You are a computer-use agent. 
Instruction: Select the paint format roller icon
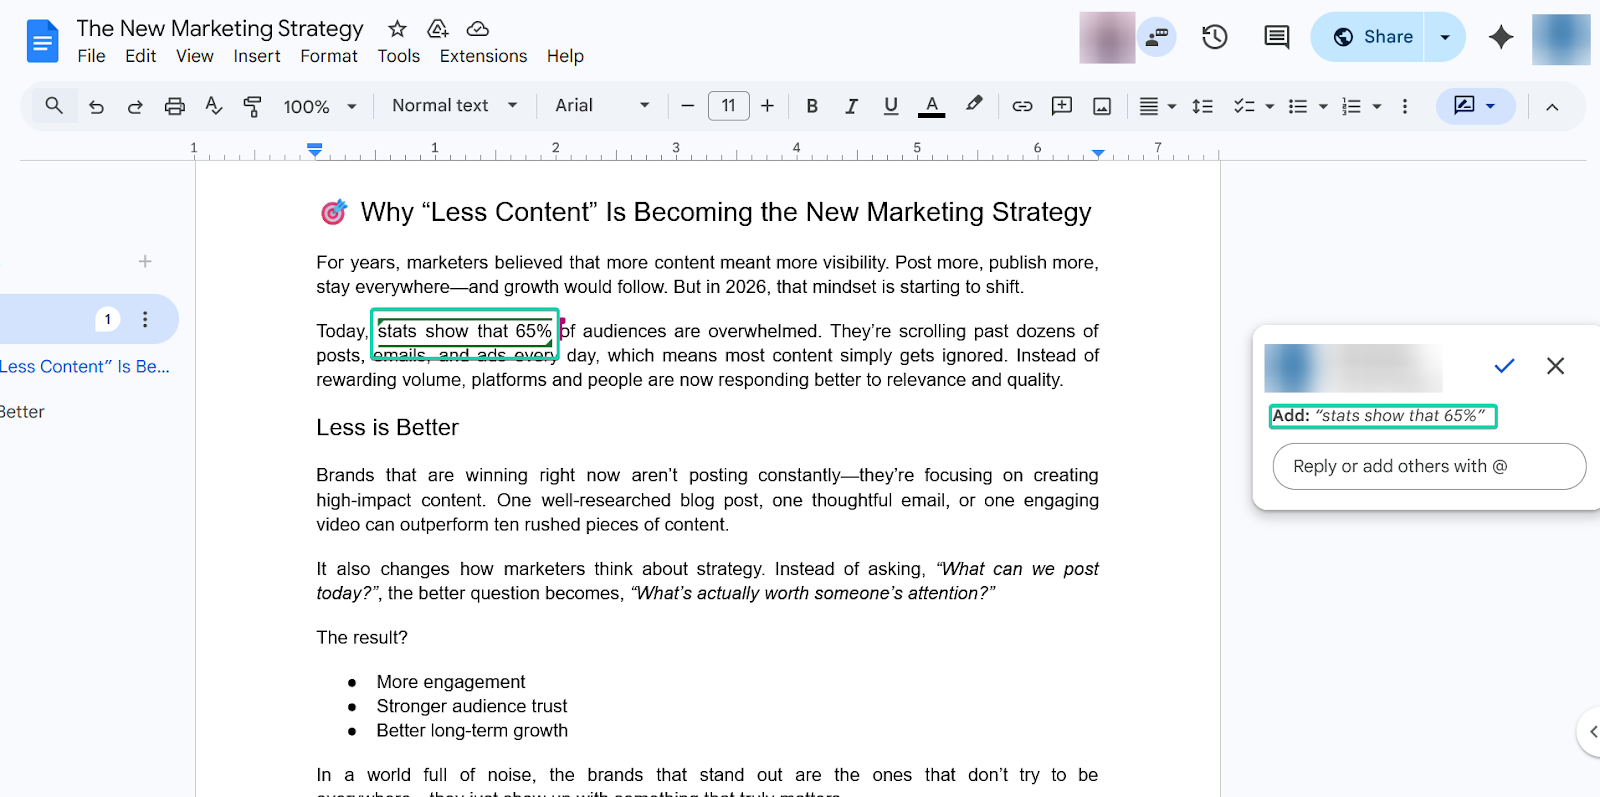tap(252, 106)
